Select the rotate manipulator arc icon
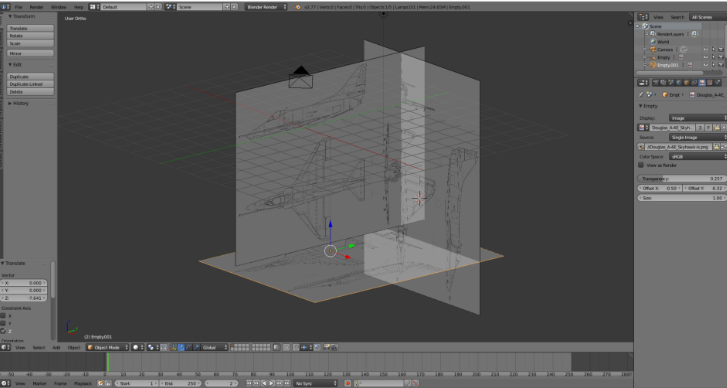 189,347
